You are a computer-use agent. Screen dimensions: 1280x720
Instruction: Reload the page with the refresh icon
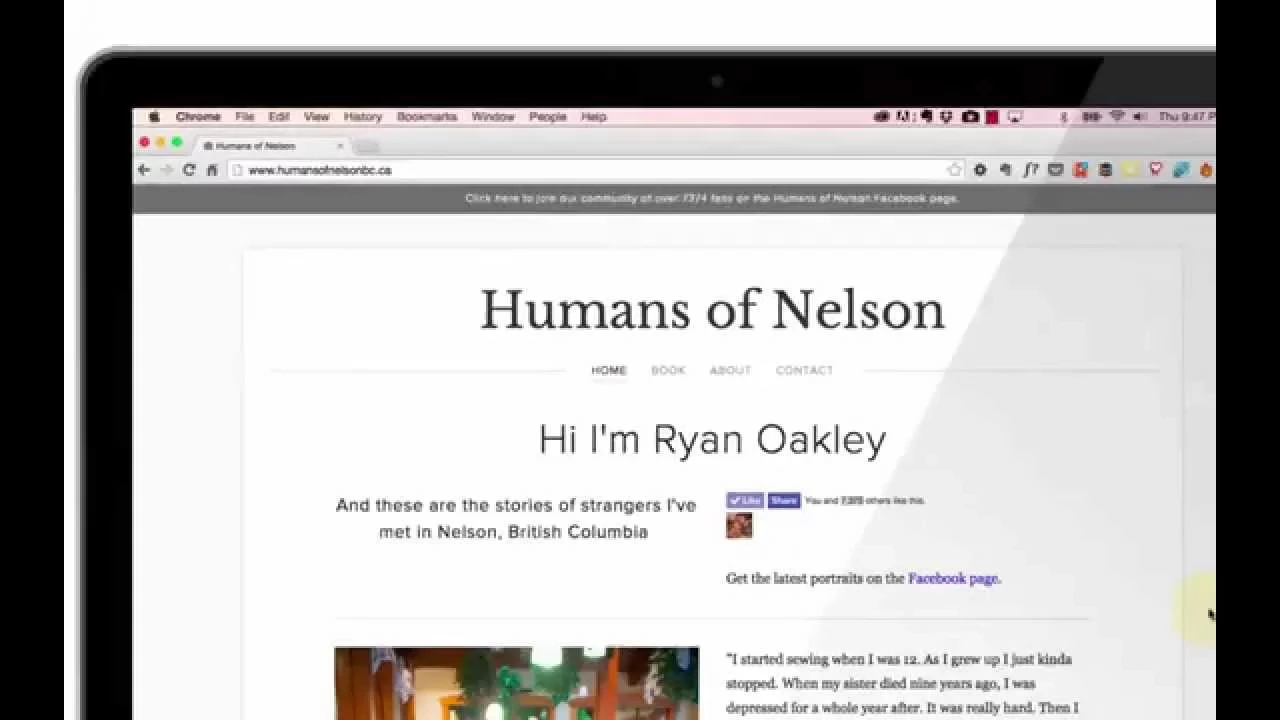pyautogui.click(x=188, y=170)
